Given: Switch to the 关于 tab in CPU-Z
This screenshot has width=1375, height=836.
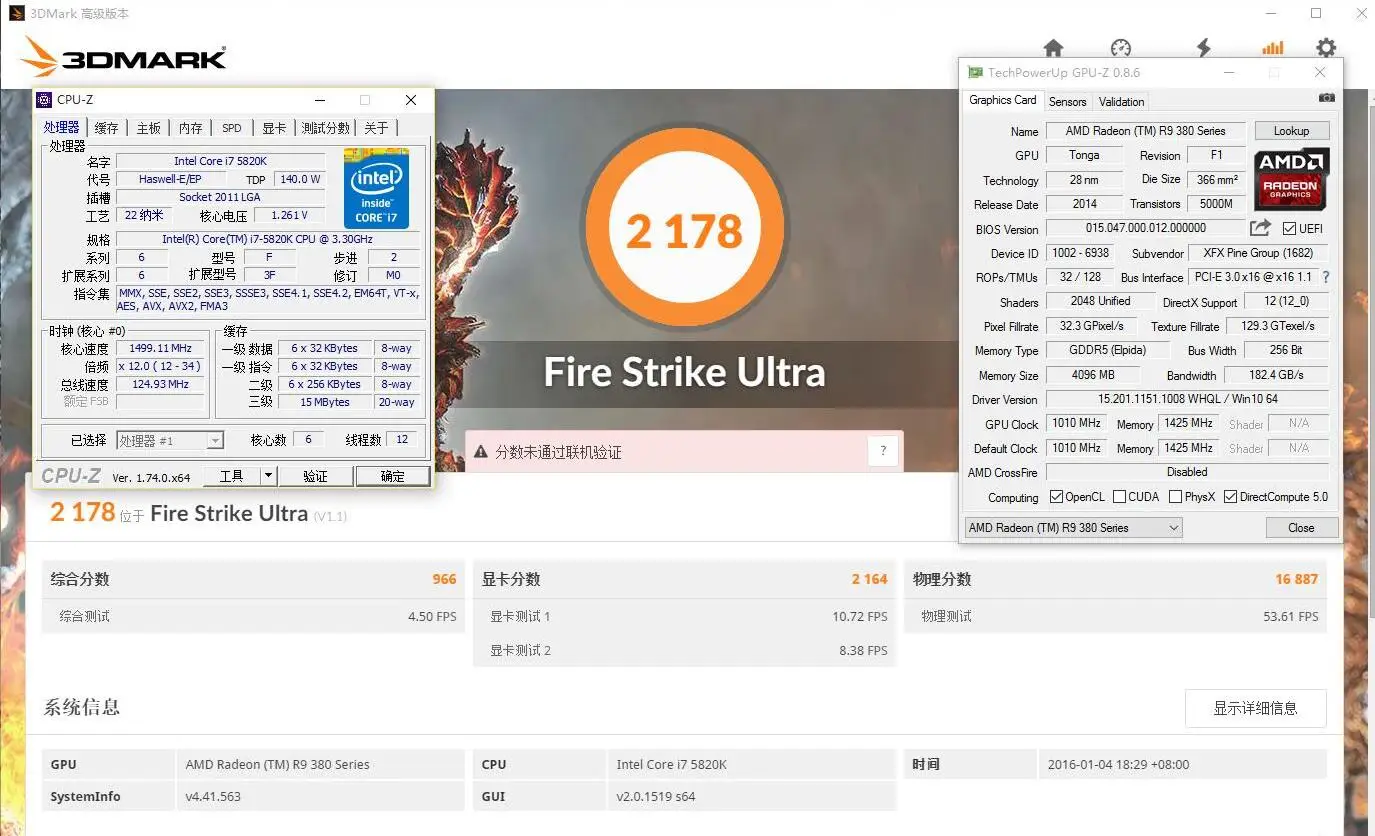Looking at the screenshot, I should [x=376, y=128].
